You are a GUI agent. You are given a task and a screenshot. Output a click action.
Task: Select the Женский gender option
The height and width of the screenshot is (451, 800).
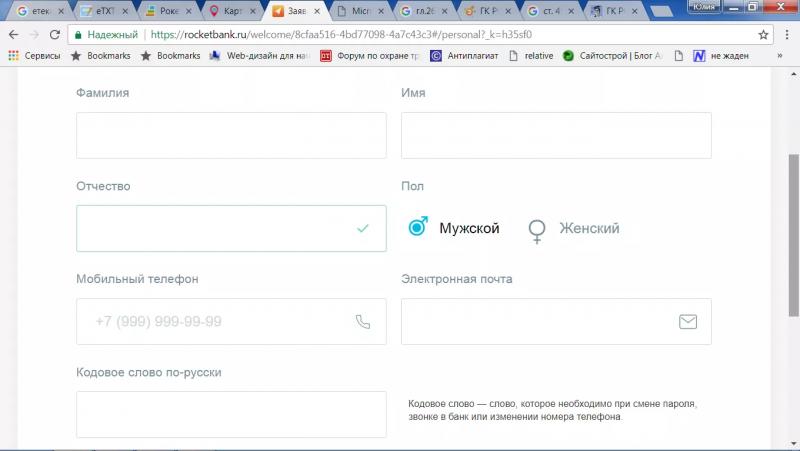point(573,229)
